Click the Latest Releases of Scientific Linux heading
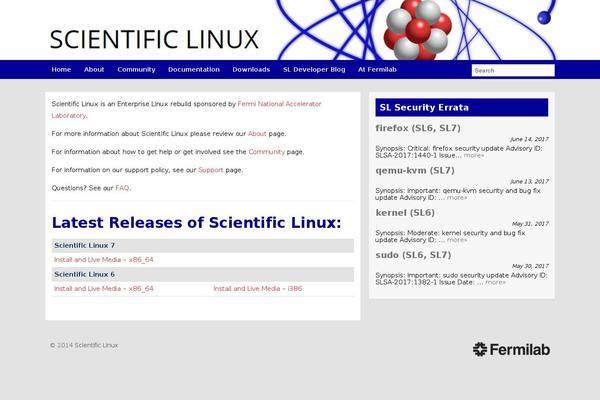The image size is (600, 400). (x=196, y=223)
